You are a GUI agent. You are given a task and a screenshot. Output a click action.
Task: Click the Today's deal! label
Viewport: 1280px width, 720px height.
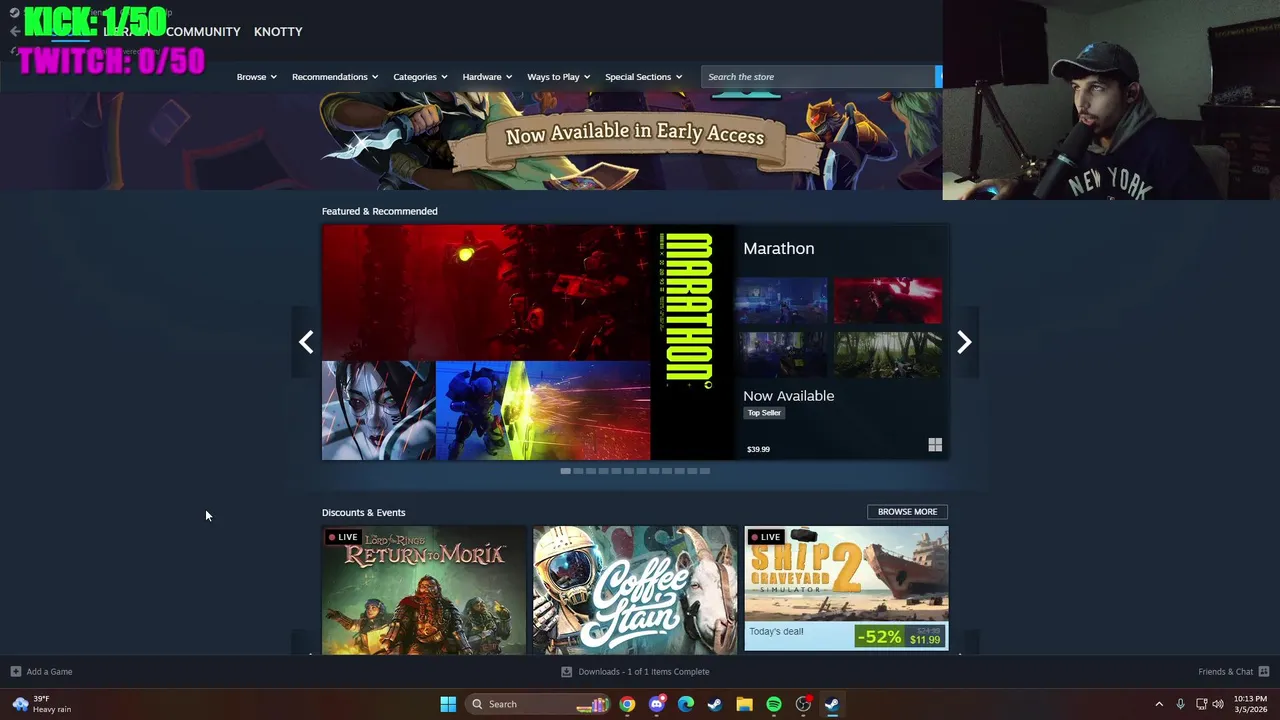click(x=776, y=632)
